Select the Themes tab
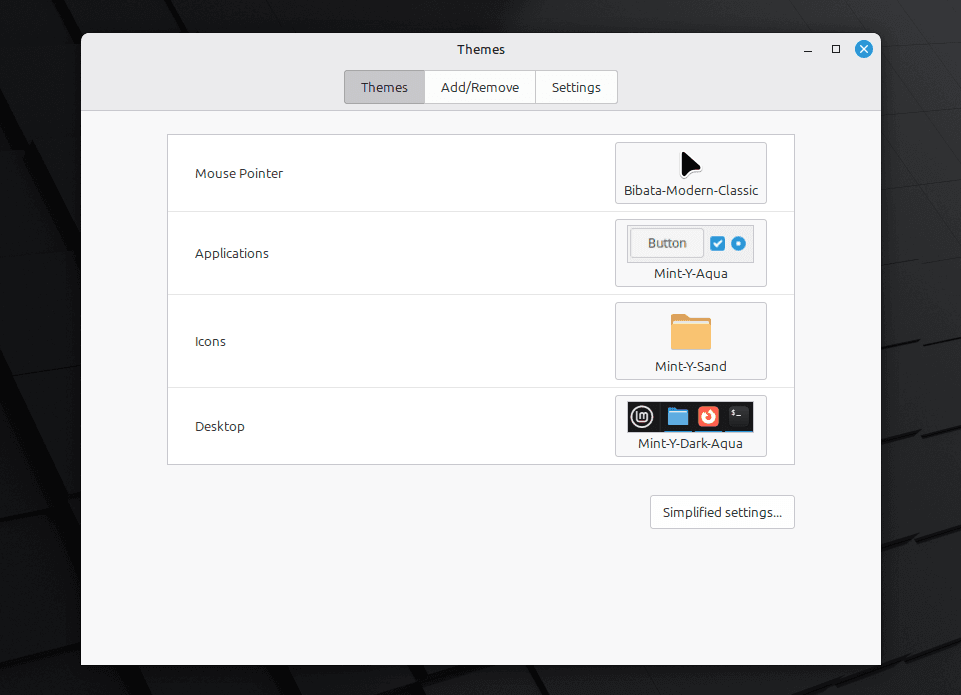Screen dimensions: 961x695 tap(384, 87)
